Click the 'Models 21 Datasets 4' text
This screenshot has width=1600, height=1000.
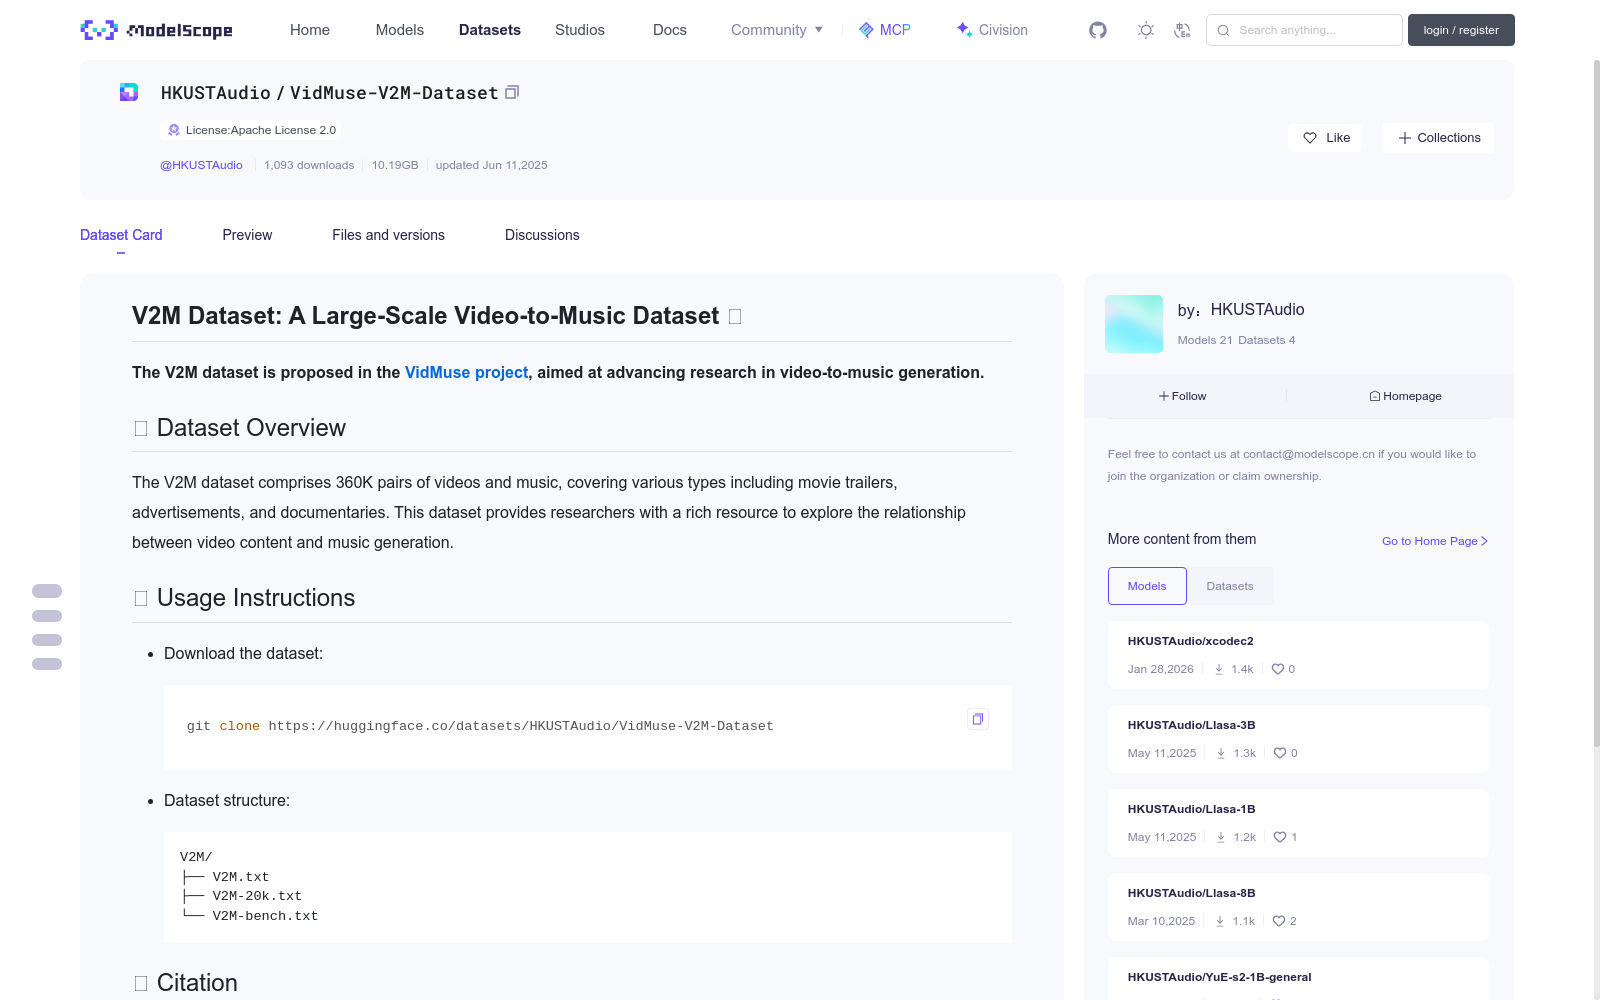pos(1236,340)
